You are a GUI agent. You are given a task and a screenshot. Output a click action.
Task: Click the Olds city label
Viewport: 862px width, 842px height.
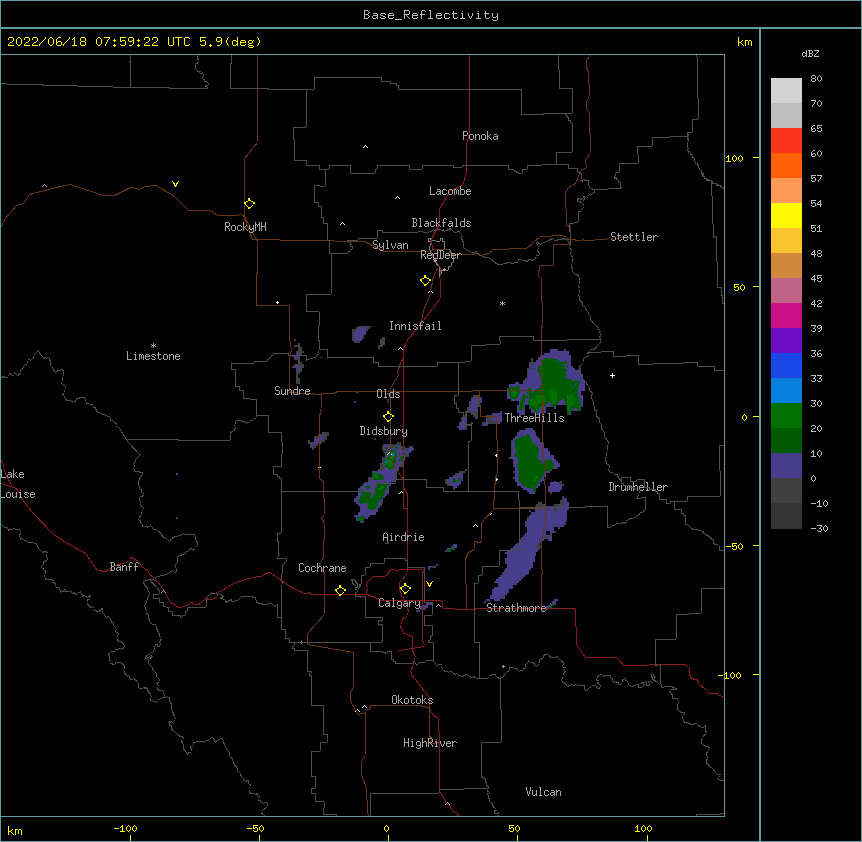coord(388,394)
